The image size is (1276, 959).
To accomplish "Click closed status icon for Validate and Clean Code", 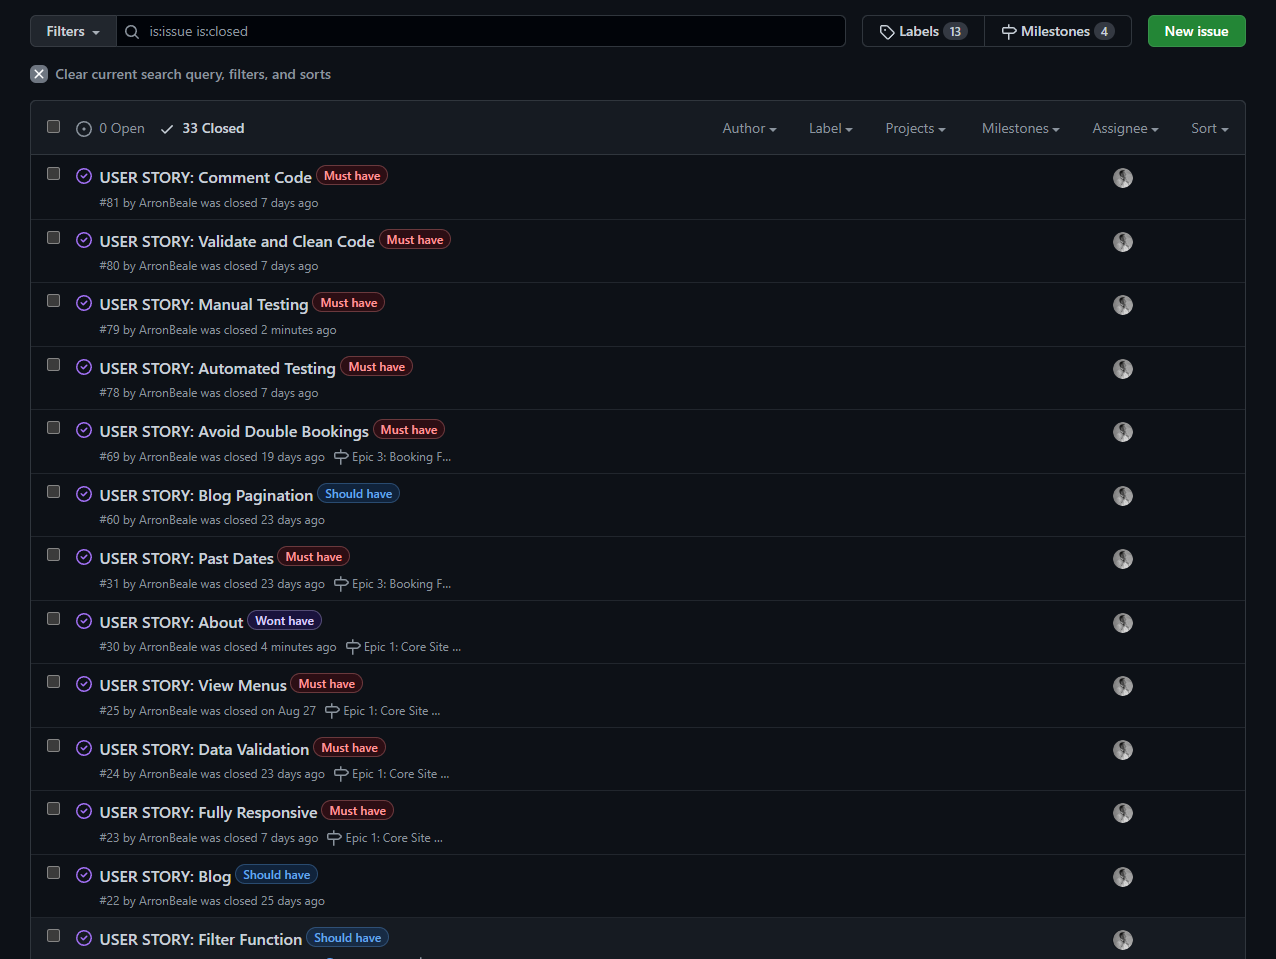I will [84, 241].
